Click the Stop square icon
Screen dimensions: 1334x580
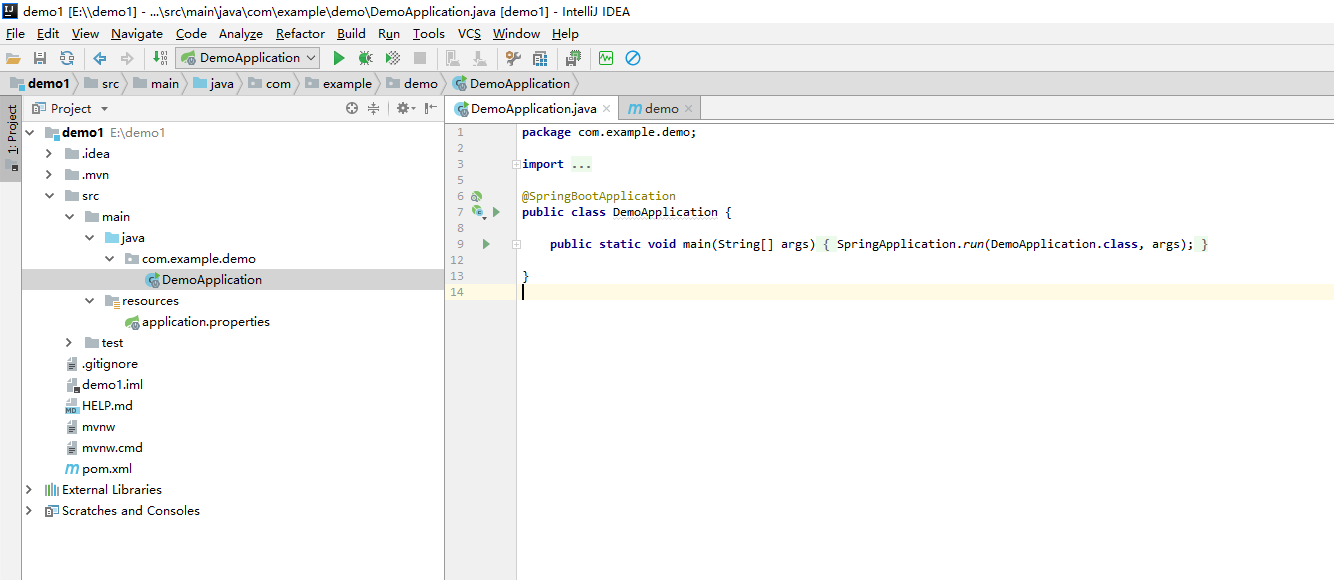(x=420, y=59)
